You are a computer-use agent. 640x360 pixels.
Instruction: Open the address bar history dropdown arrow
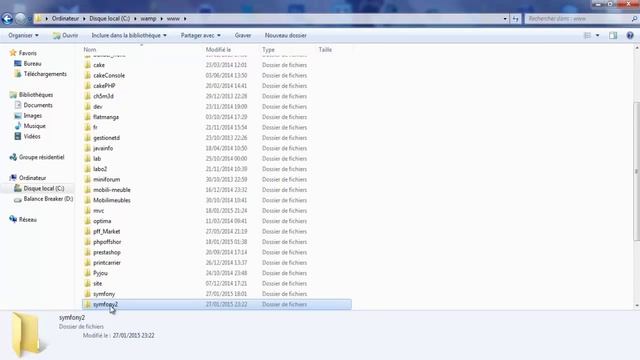point(505,19)
